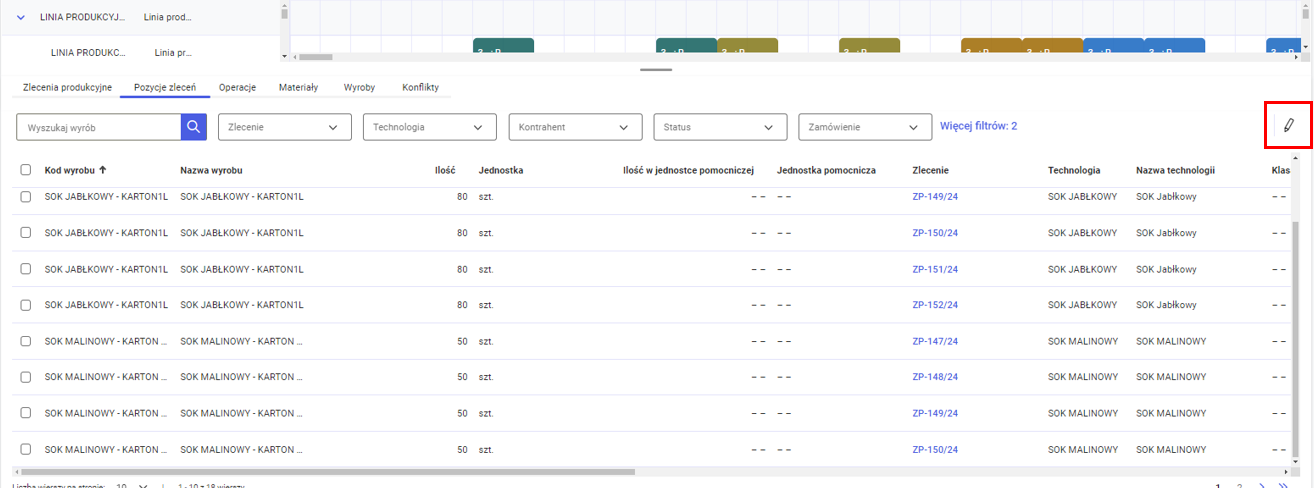Image resolution: width=1314 pixels, height=488 pixels.
Task: Open ZP-150/24 link in SOK MALINOWY row
Action: [x=935, y=449]
